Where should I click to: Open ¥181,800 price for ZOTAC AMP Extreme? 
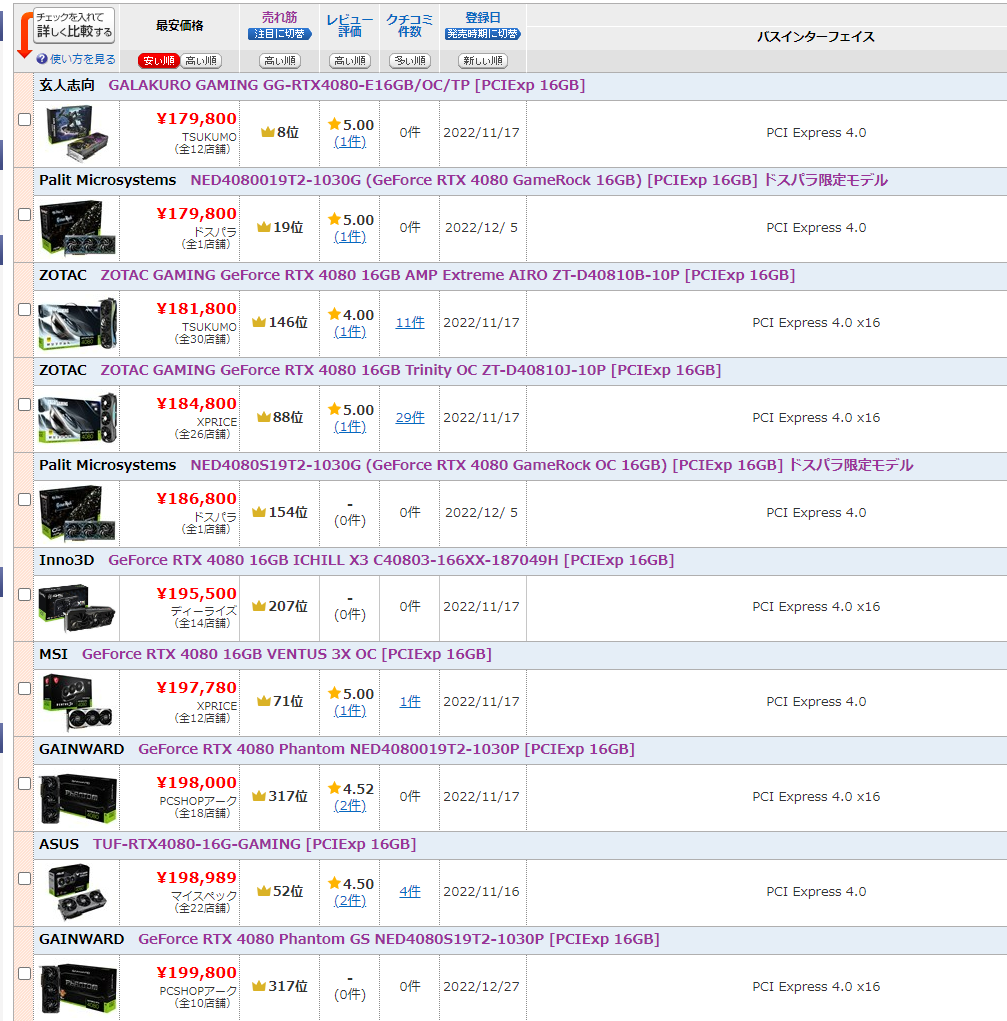tap(196, 309)
